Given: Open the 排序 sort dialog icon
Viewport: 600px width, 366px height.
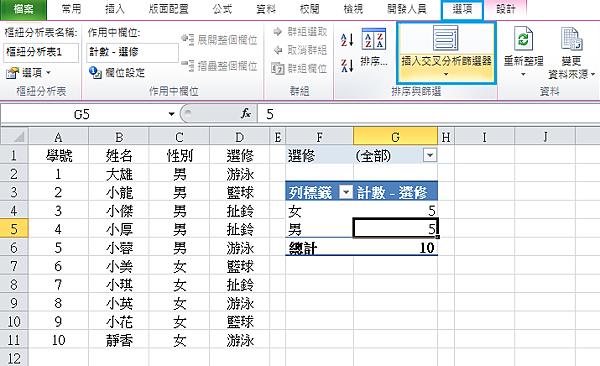Looking at the screenshot, I should coord(374,39).
